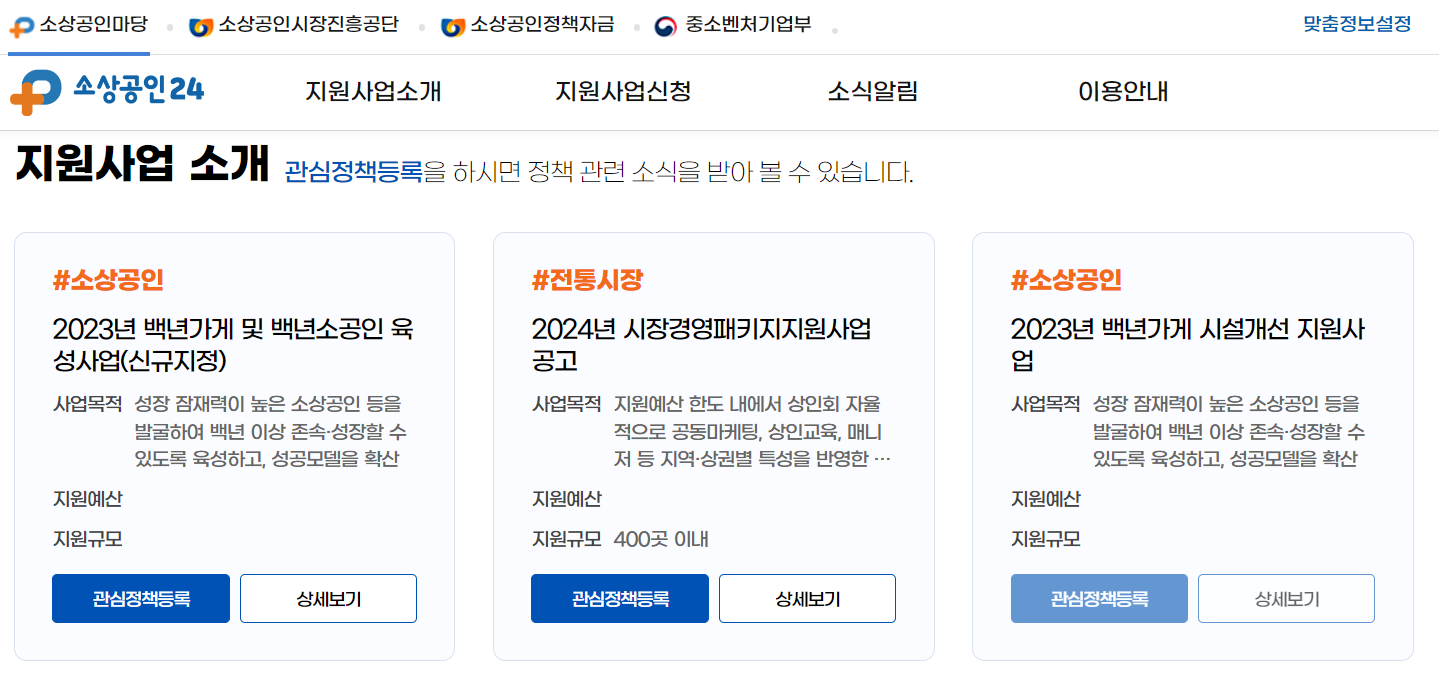Click 상세보기 on the 시장경영패키지지원사업 card
Screen dimensions: 1439x696
click(806, 598)
